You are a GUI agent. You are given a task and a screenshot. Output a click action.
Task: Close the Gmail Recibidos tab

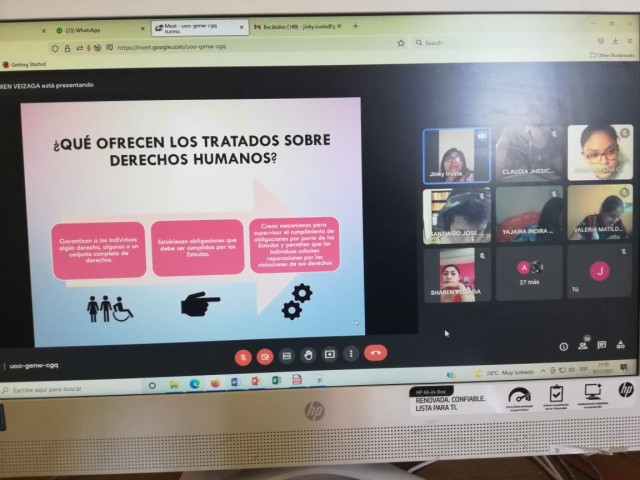click(x=340, y=26)
